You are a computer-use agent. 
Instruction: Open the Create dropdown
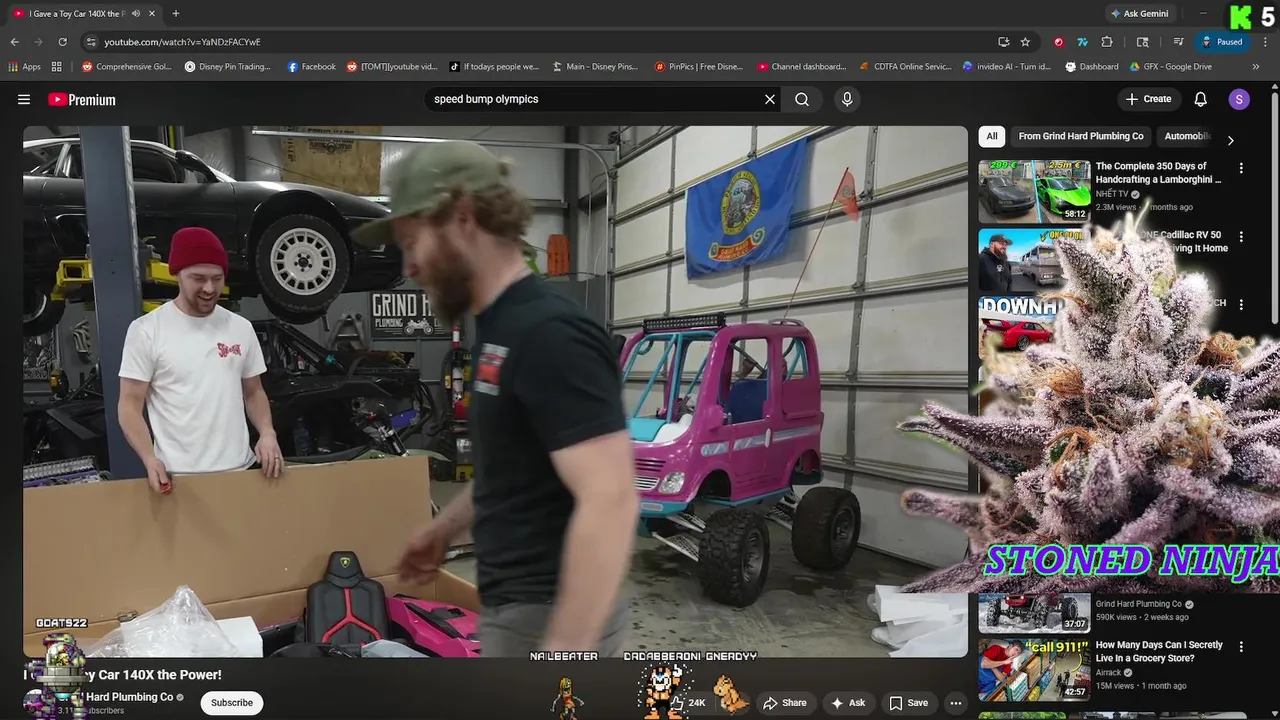point(1147,99)
